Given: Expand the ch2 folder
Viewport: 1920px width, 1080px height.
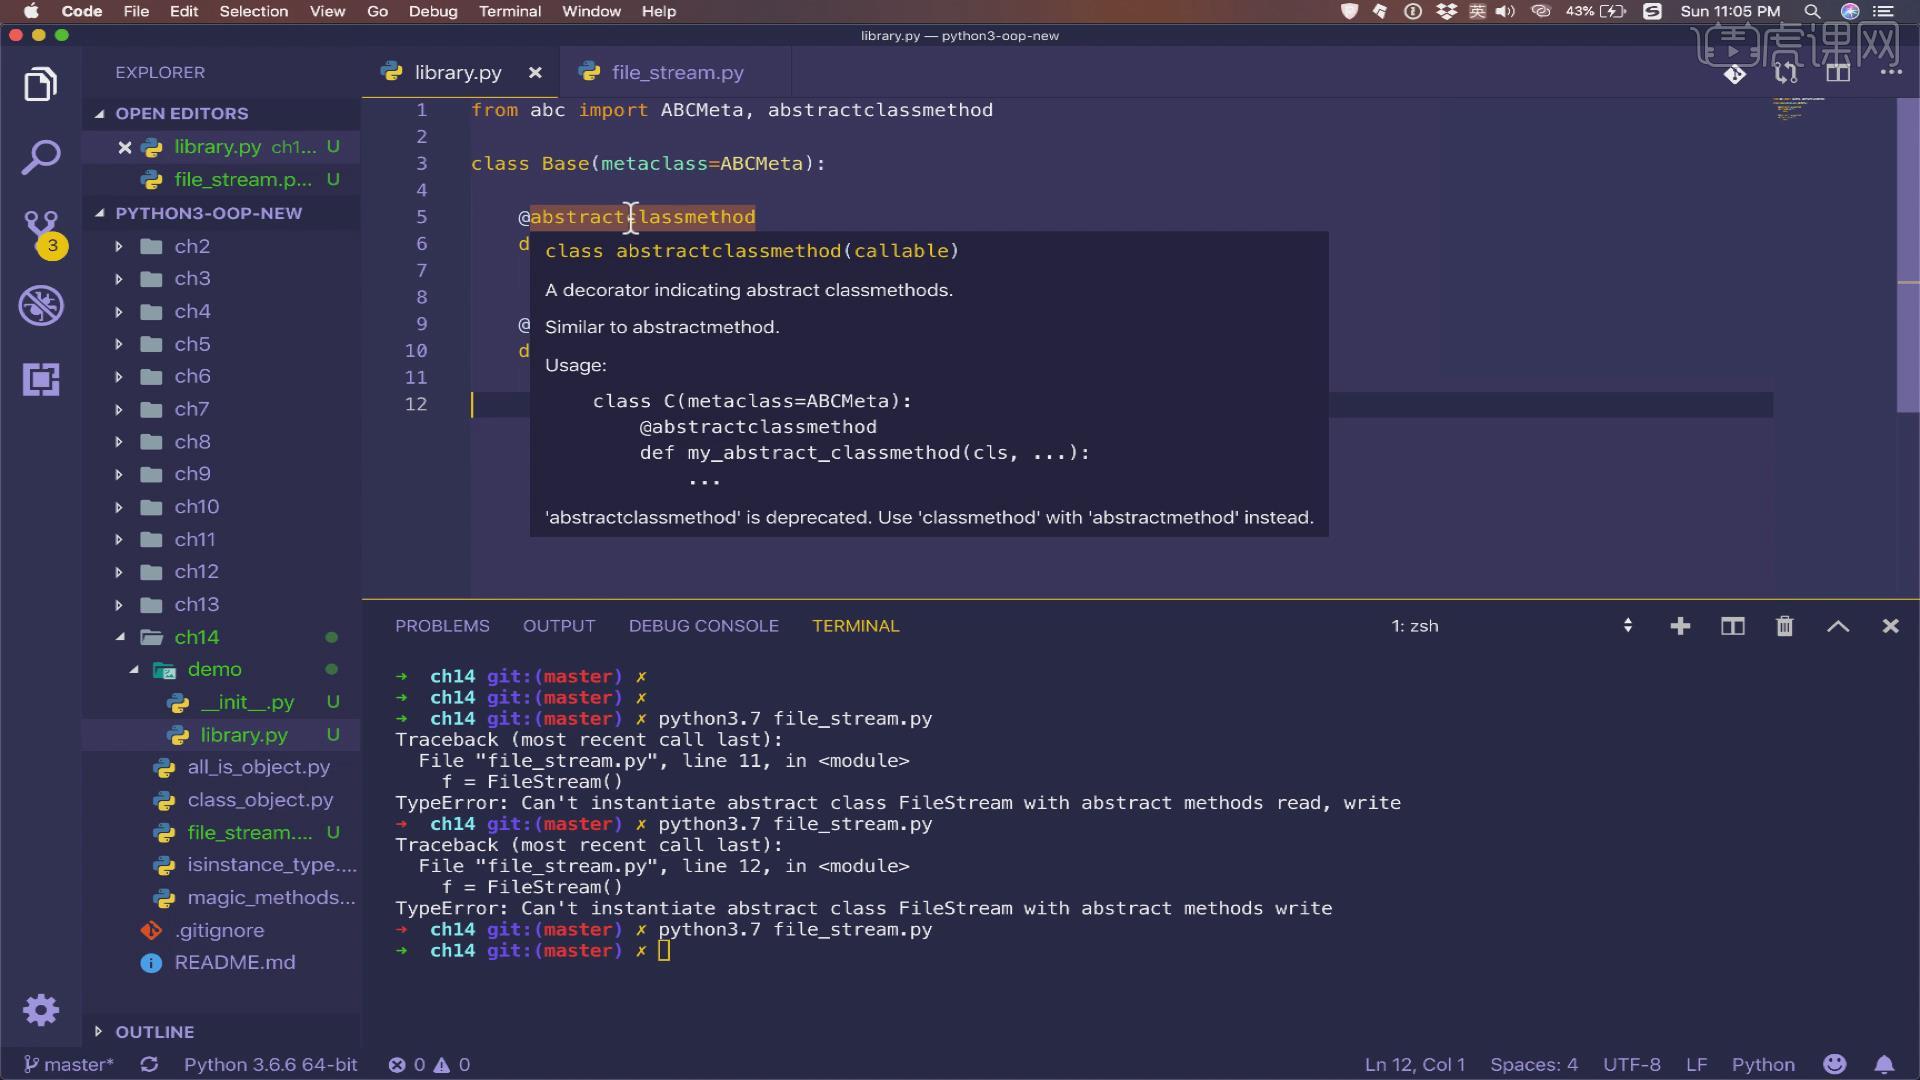Looking at the screenshot, I should [x=191, y=246].
